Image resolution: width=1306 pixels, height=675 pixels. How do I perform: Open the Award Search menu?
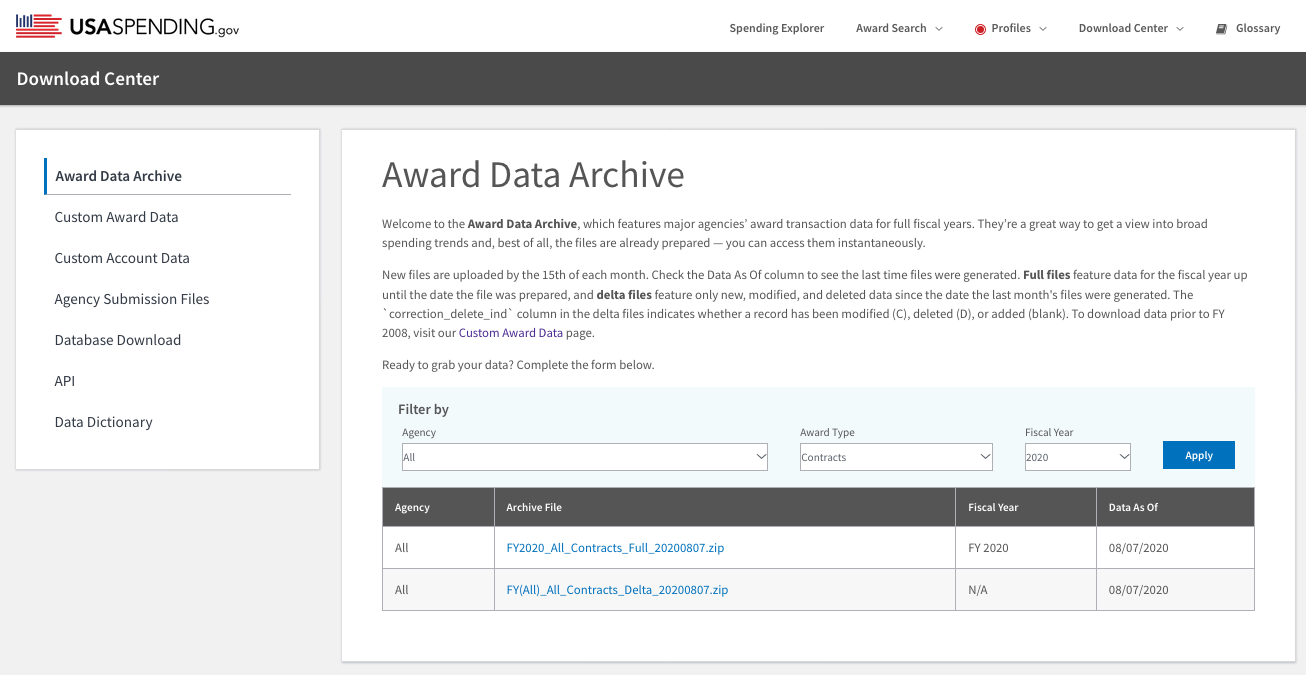[x=891, y=28]
